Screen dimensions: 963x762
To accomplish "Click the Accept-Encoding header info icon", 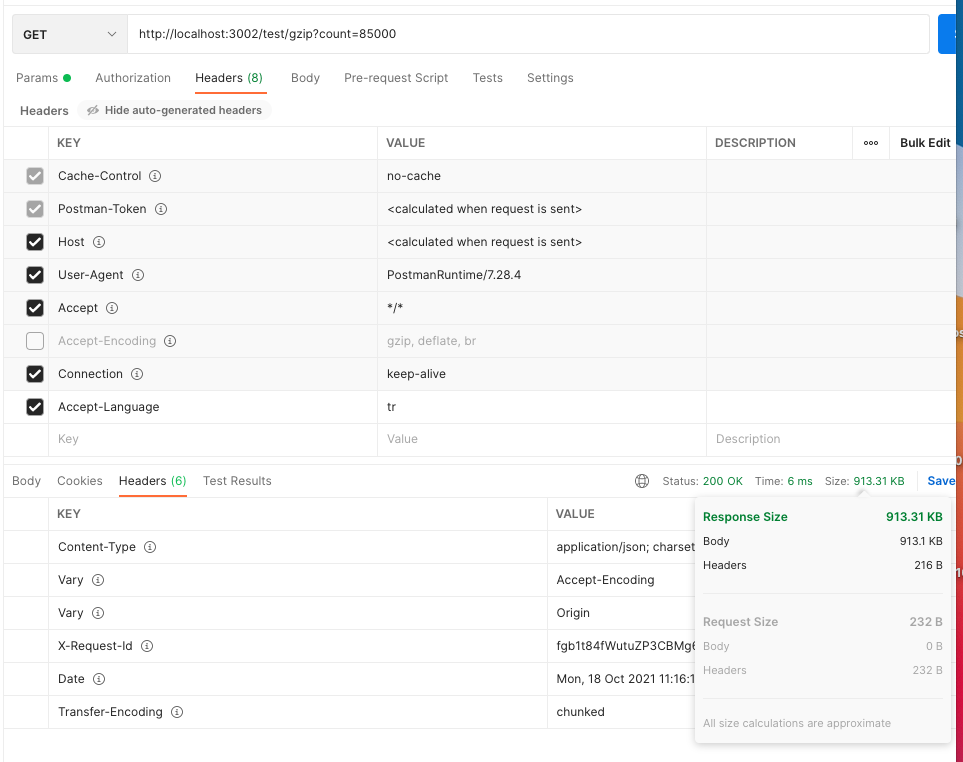I will [170, 341].
